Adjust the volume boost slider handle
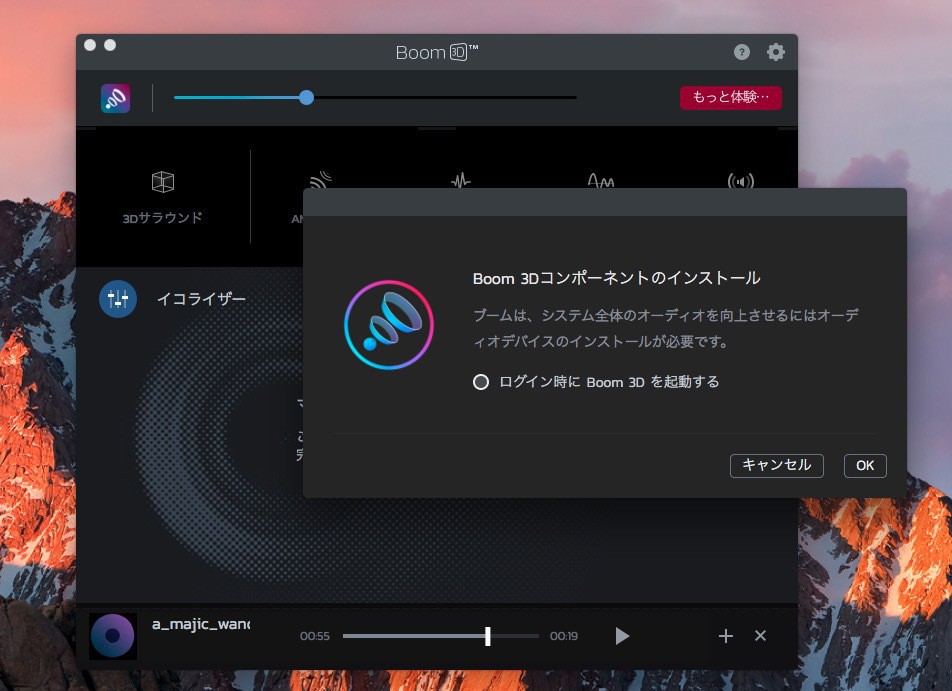The width and height of the screenshot is (952, 691). [x=307, y=97]
